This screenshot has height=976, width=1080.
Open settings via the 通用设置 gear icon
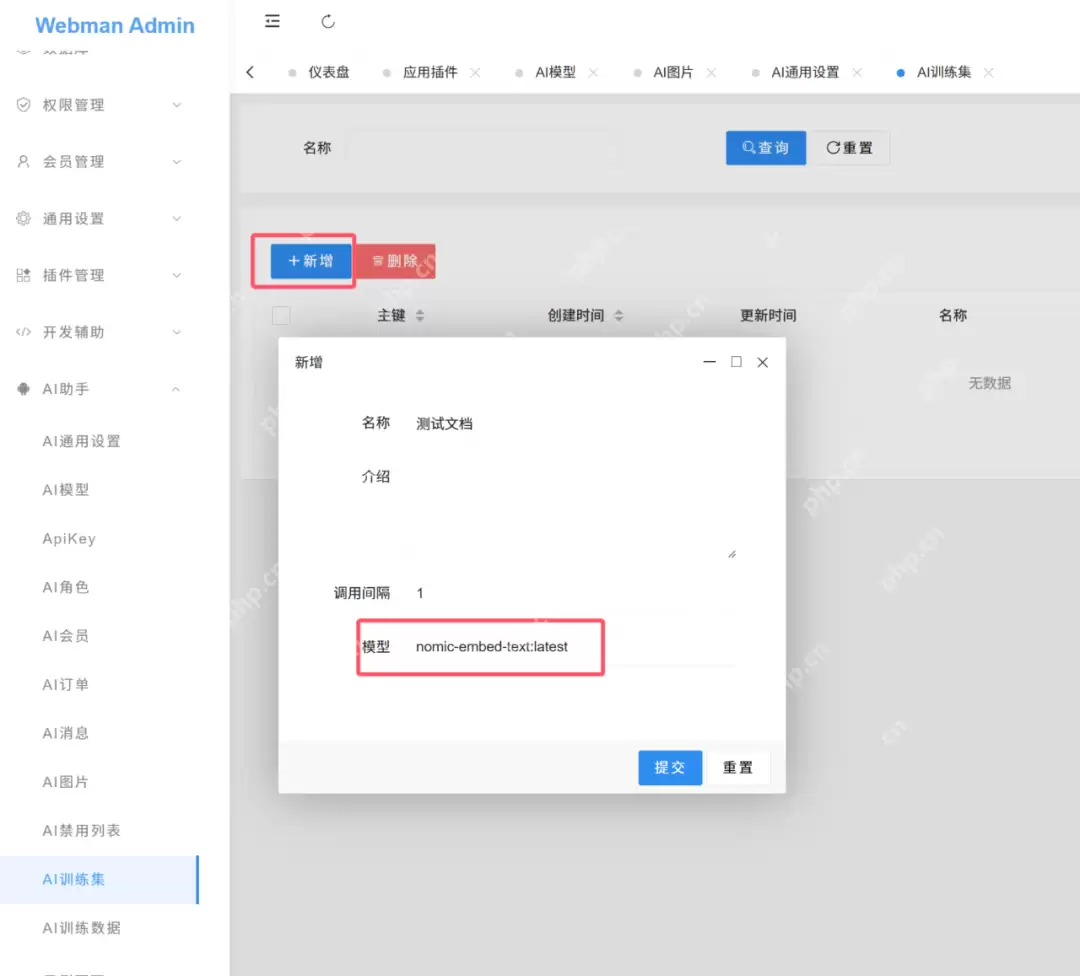pyautogui.click(x=24, y=218)
